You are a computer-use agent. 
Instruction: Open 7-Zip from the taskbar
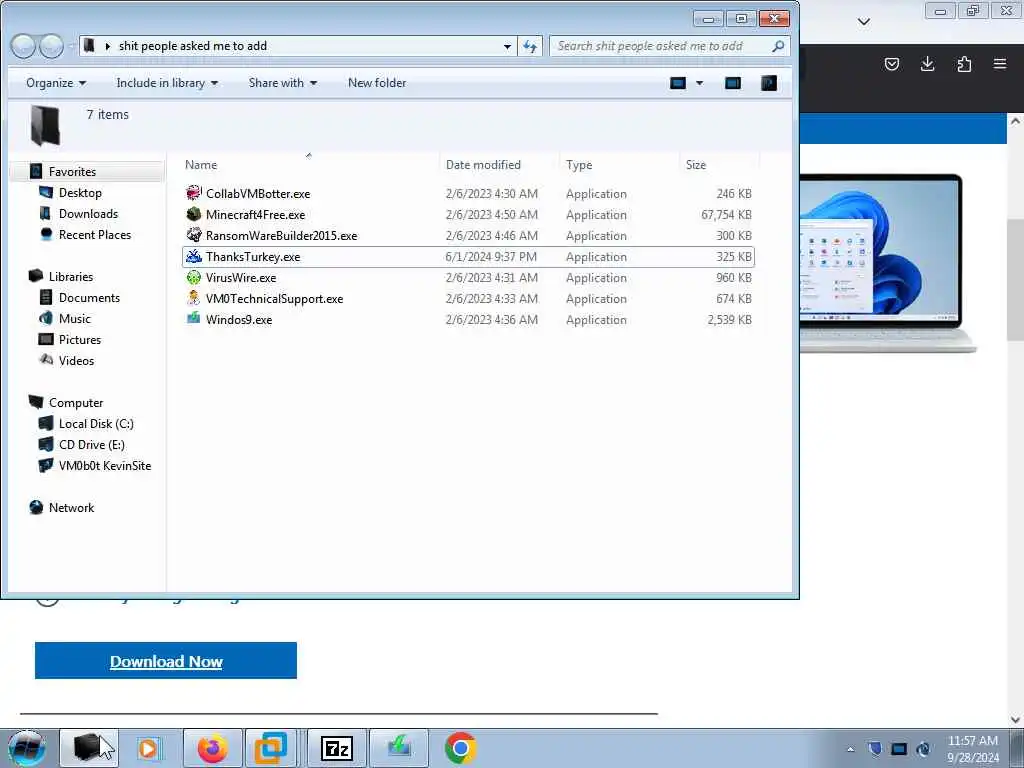pos(337,748)
